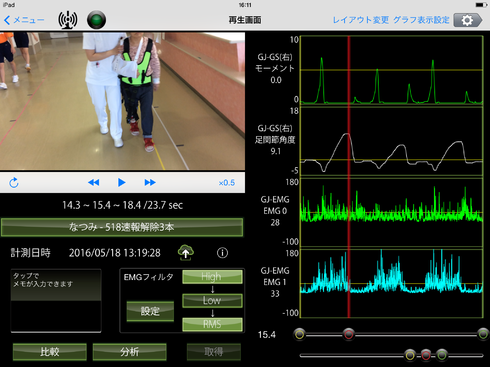Rewind the video playback
The width and height of the screenshot is (490, 367).
(94, 182)
